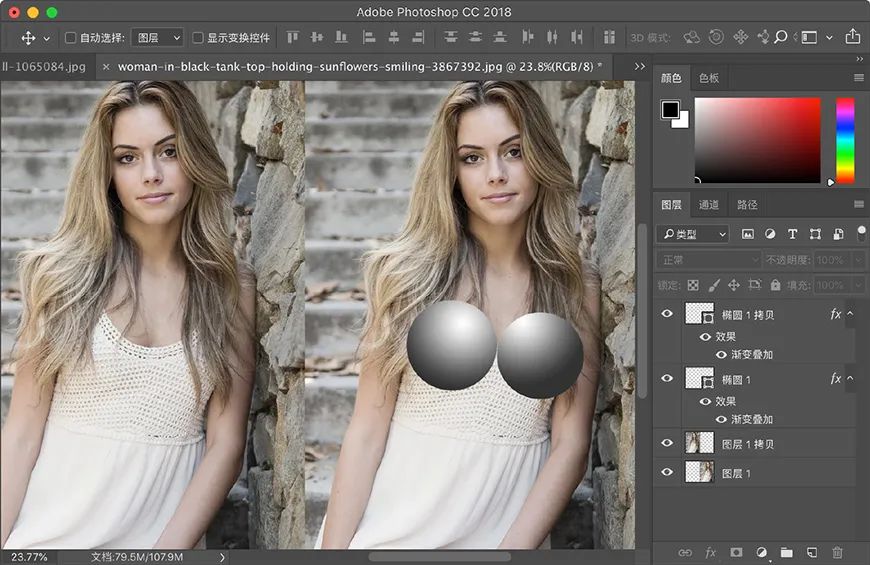Open the adjustment layer circle icon
Image resolution: width=870 pixels, height=565 pixels.
761,552
